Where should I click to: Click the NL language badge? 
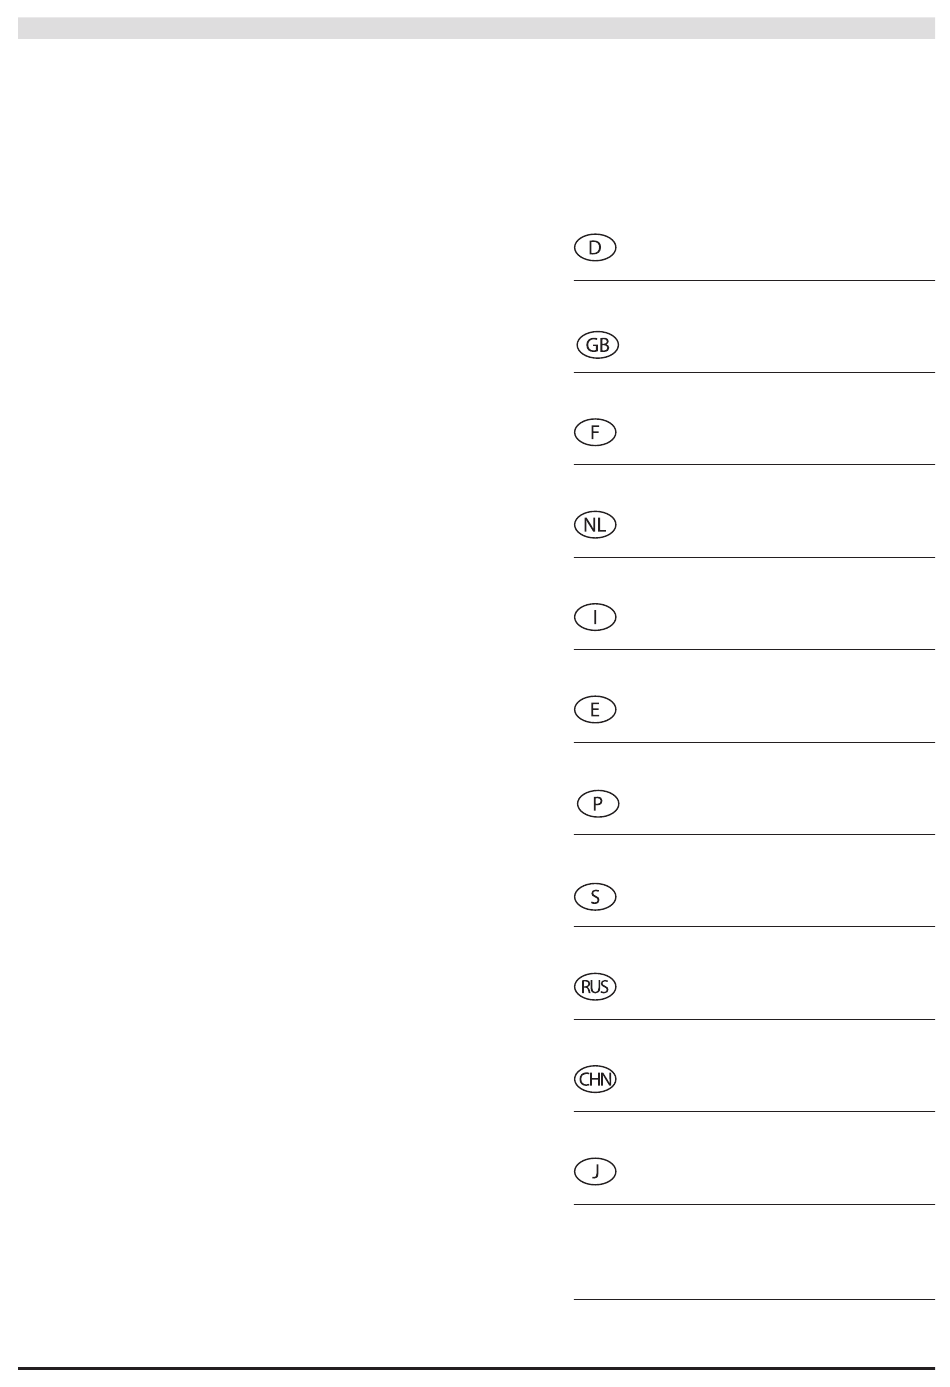point(595,524)
